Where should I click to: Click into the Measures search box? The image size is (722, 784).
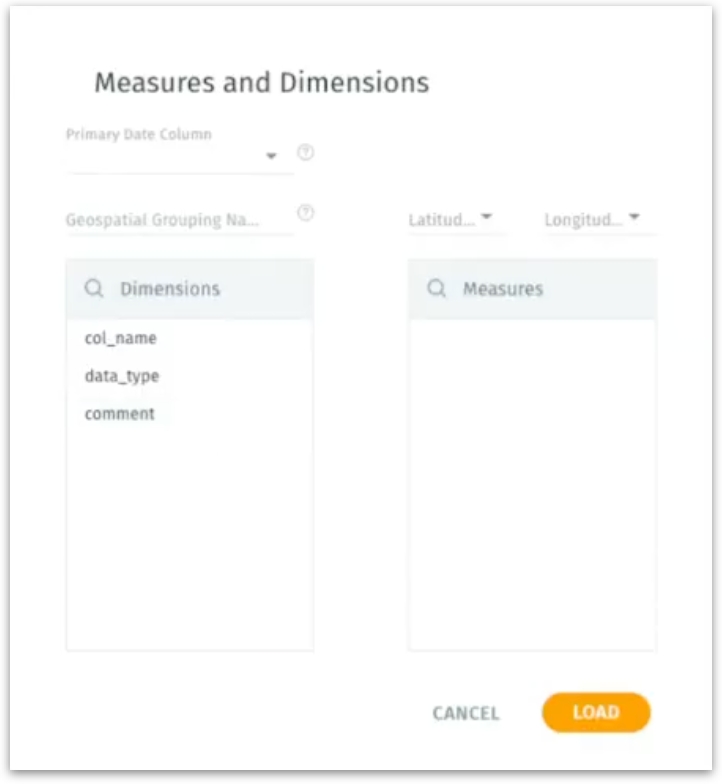(x=545, y=289)
